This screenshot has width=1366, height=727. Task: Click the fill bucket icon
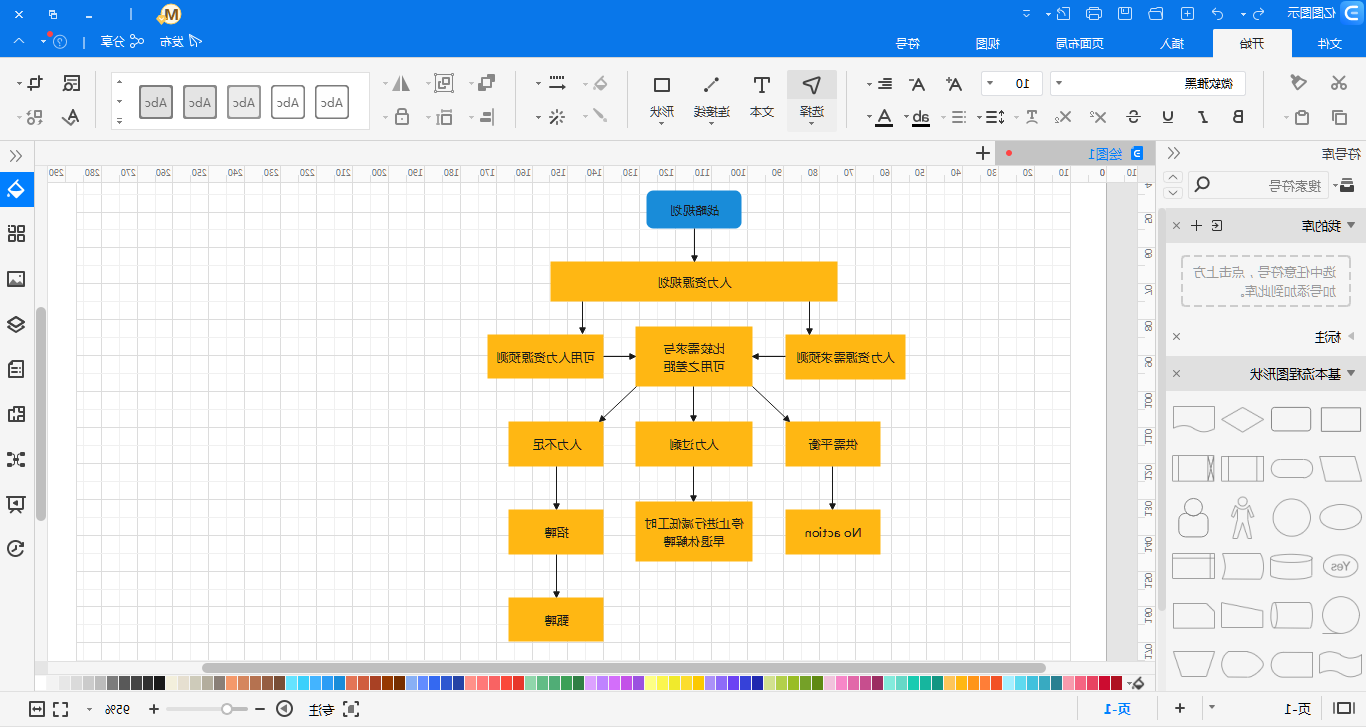599,83
